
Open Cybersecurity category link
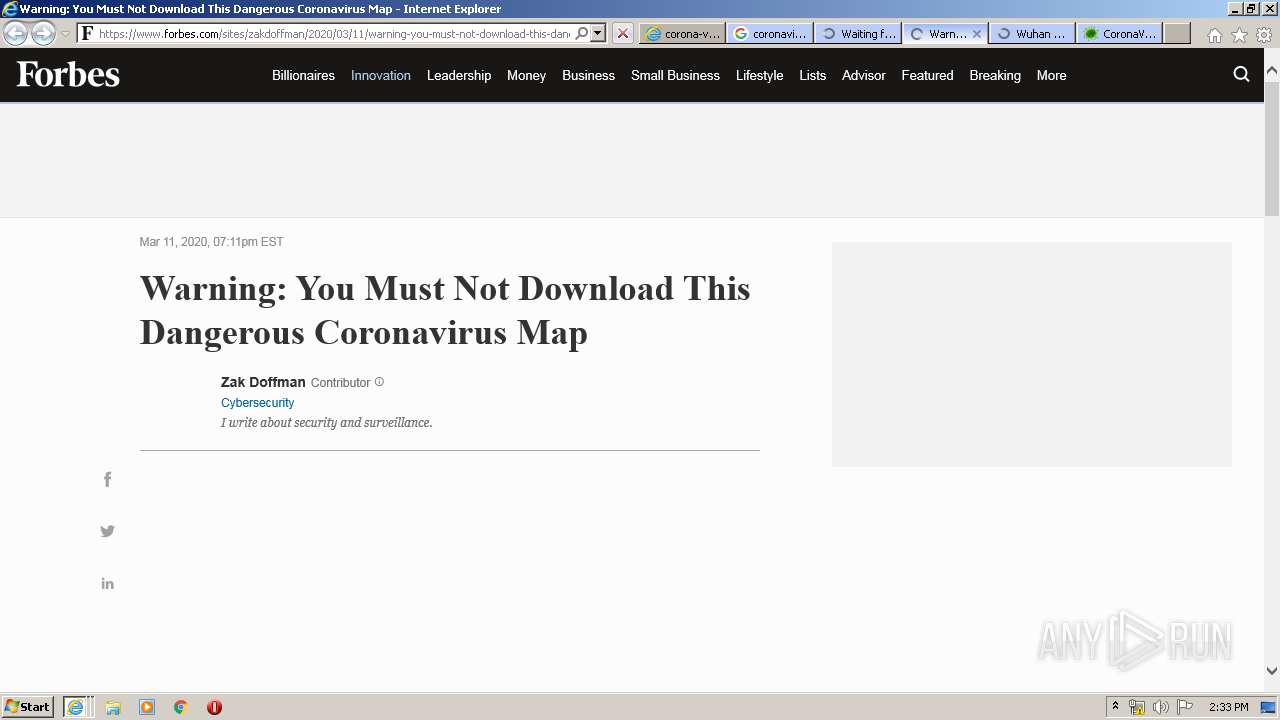257,402
